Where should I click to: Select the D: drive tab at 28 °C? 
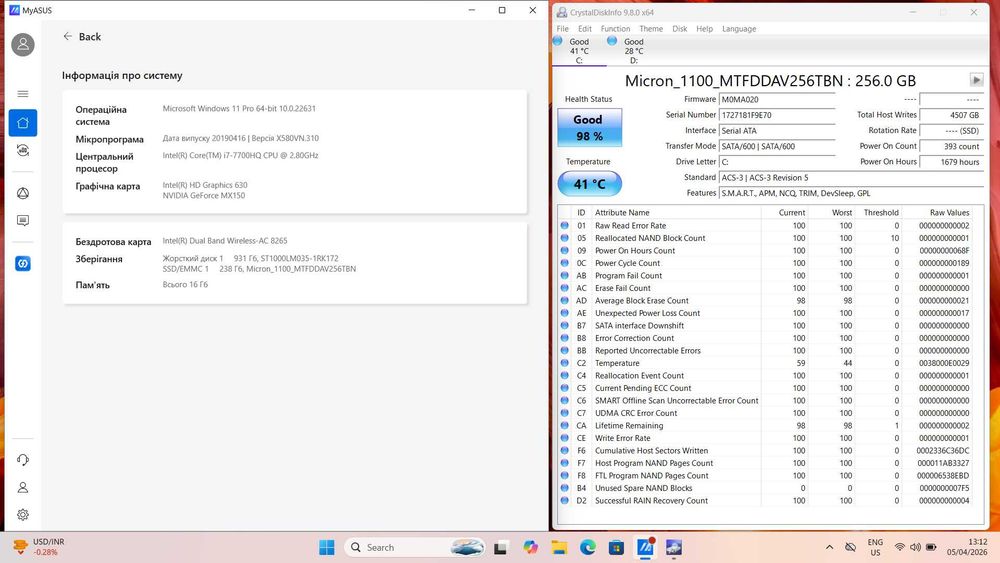(633, 50)
